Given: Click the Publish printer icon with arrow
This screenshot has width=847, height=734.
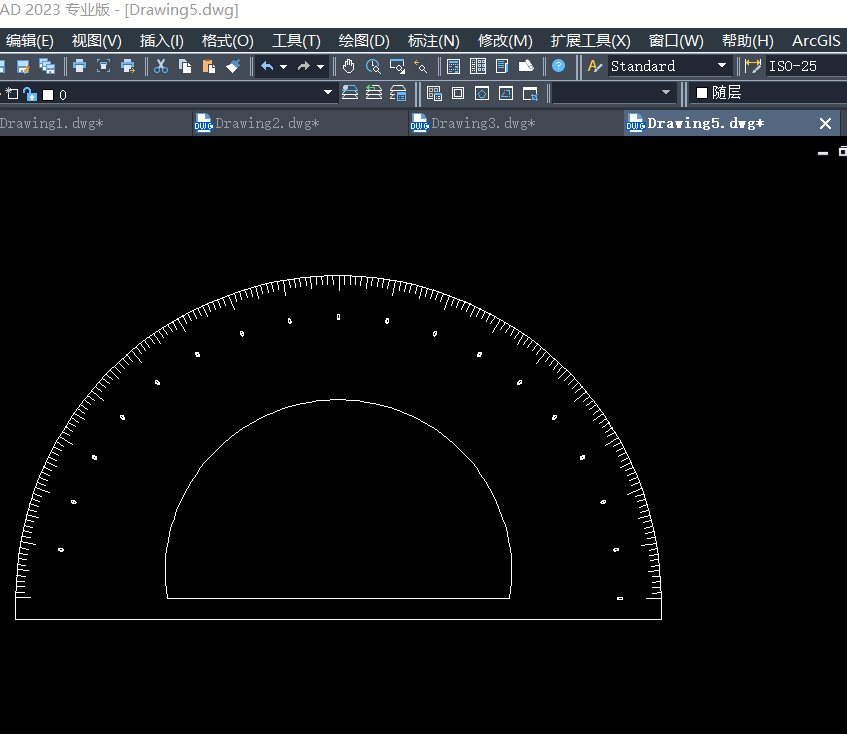Looking at the screenshot, I should coord(128,66).
